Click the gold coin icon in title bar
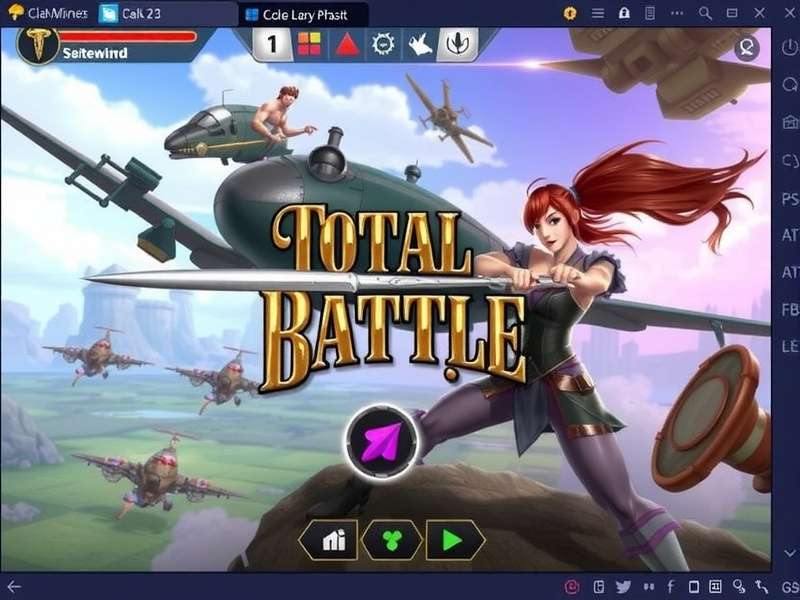 [x=570, y=13]
